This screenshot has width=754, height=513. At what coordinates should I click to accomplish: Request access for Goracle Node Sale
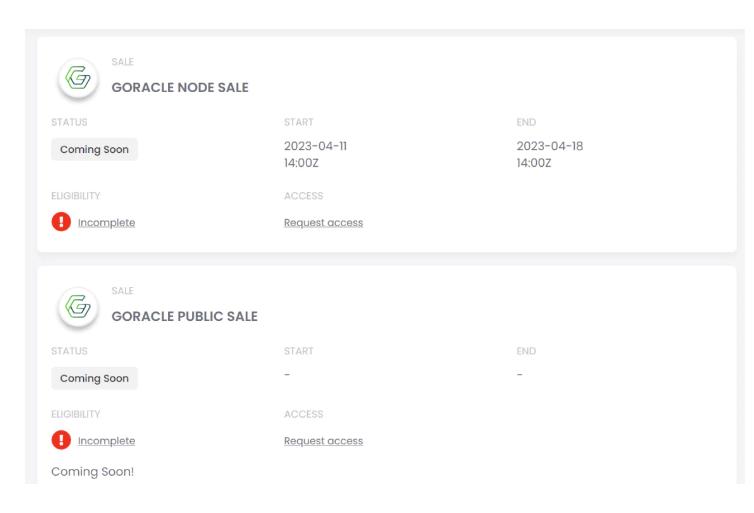point(323,223)
